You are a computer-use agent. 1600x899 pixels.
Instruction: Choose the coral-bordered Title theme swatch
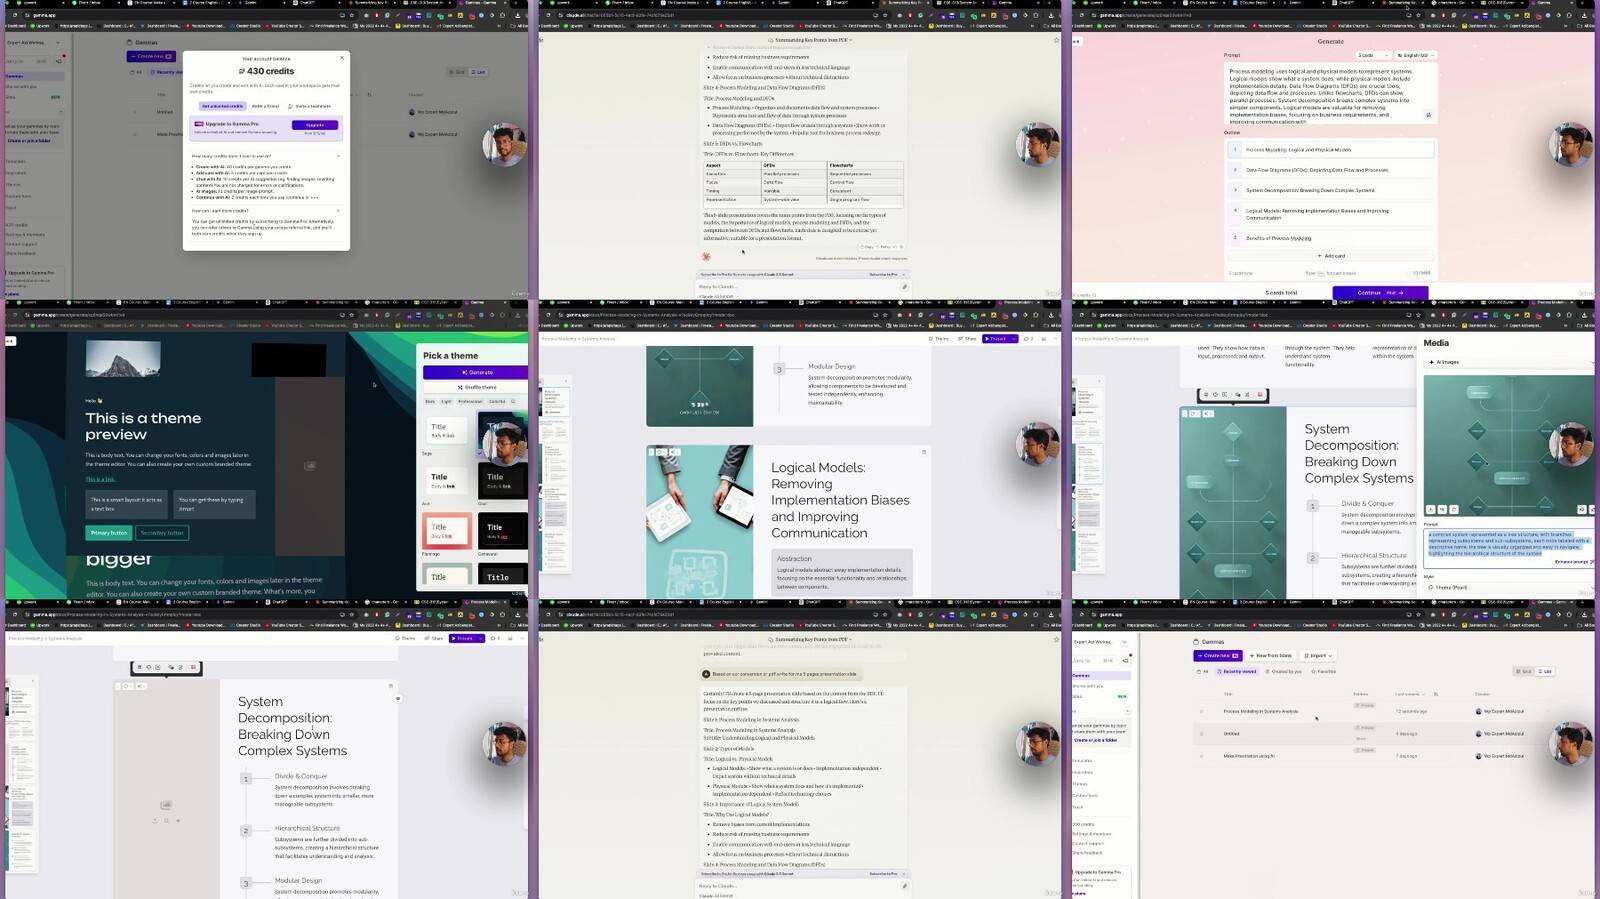(x=448, y=531)
